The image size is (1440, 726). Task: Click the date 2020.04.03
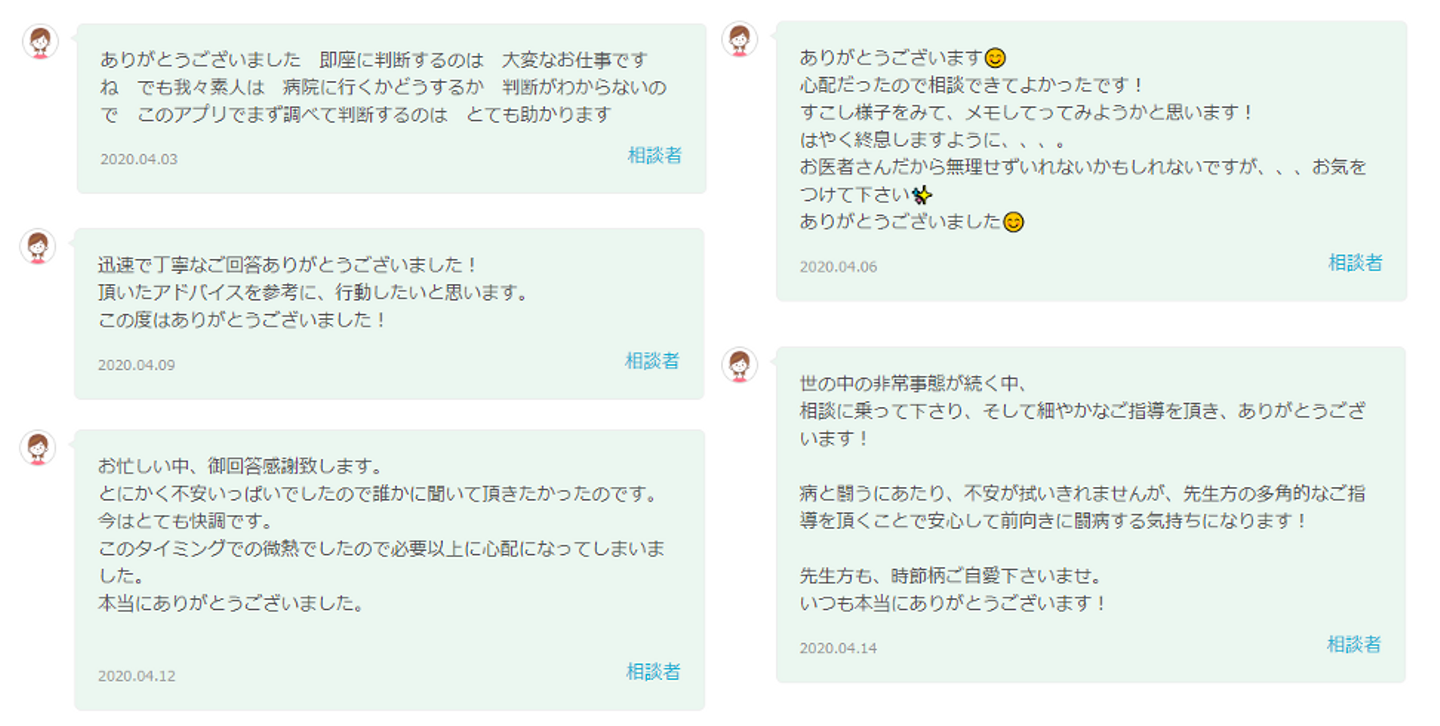point(139,159)
